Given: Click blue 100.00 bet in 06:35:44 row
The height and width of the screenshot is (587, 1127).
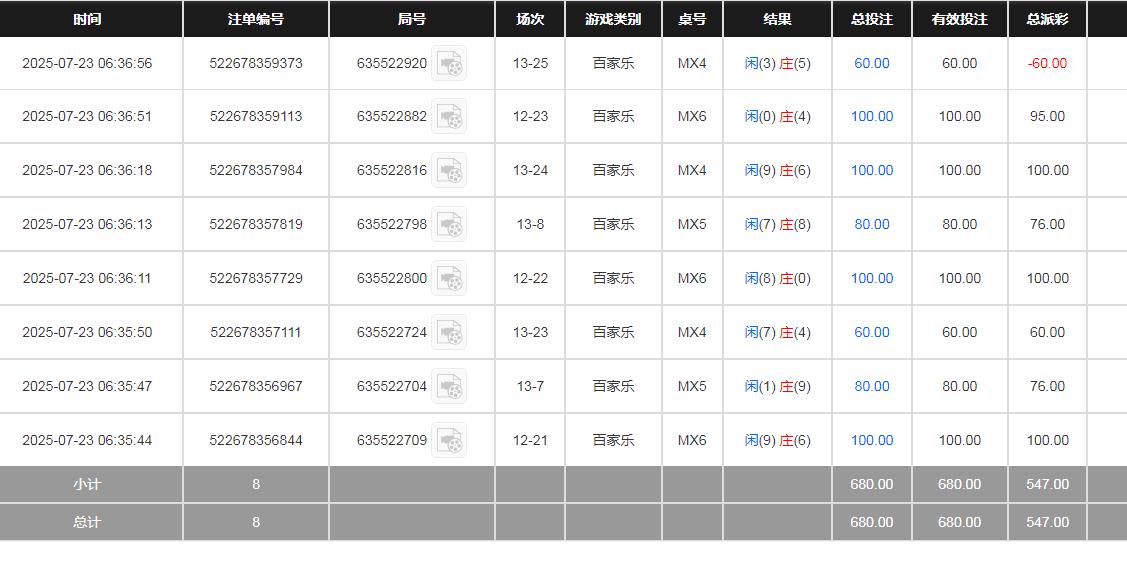Looking at the screenshot, I should pos(871,440).
